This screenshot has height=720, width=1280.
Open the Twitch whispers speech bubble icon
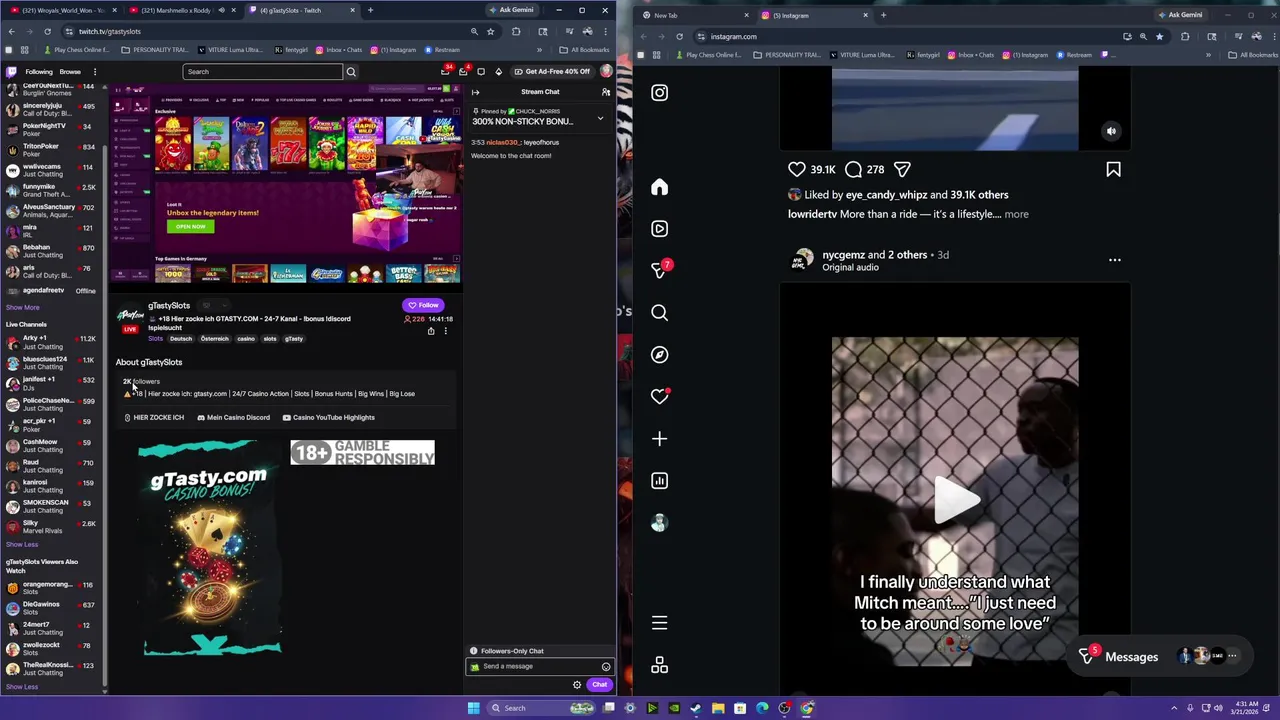(481, 72)
